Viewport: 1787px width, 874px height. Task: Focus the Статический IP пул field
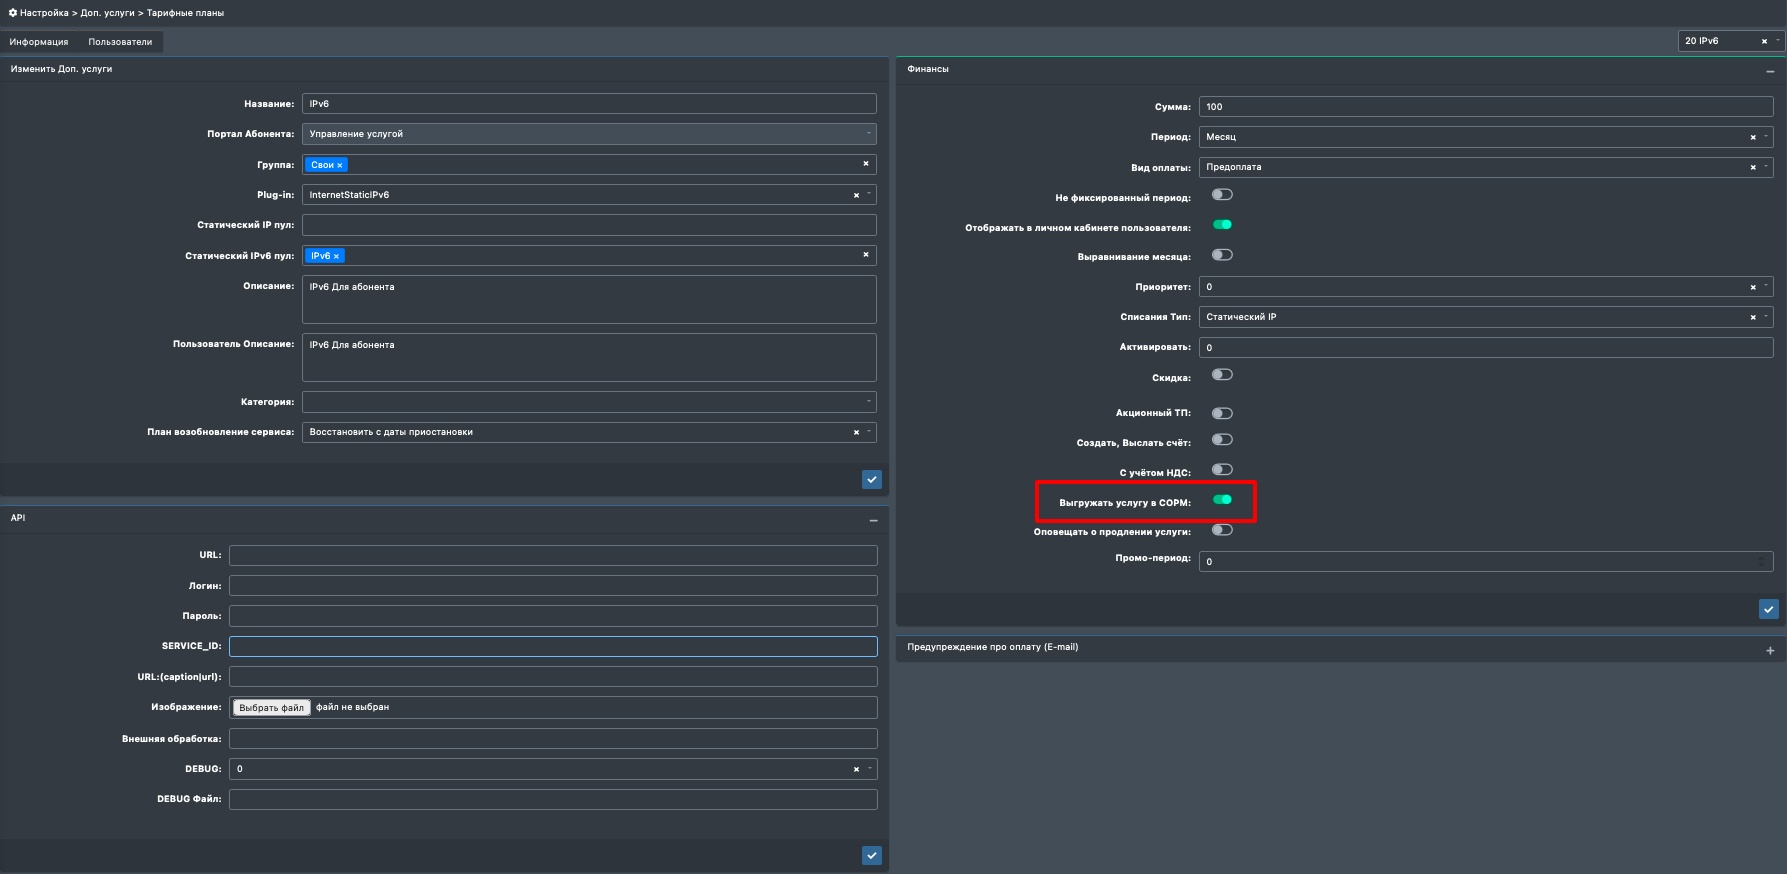(589, 225)
